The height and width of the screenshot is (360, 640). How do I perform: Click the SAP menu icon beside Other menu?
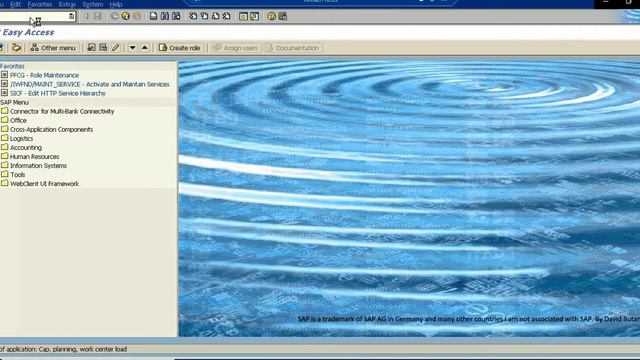click(x=16, y=48)
